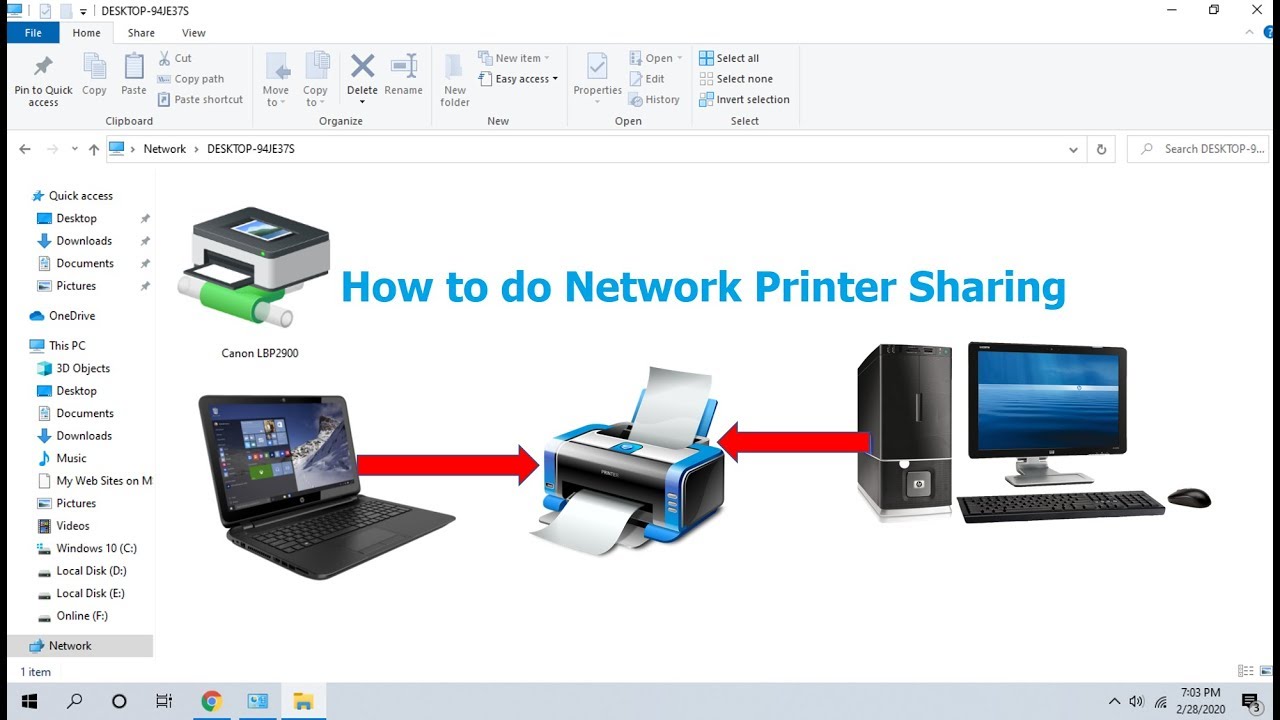Image resolution: width=1280 pixels, height=720 pixels.
Task: Expand the Move to dropdown
Action: [276, 90]
